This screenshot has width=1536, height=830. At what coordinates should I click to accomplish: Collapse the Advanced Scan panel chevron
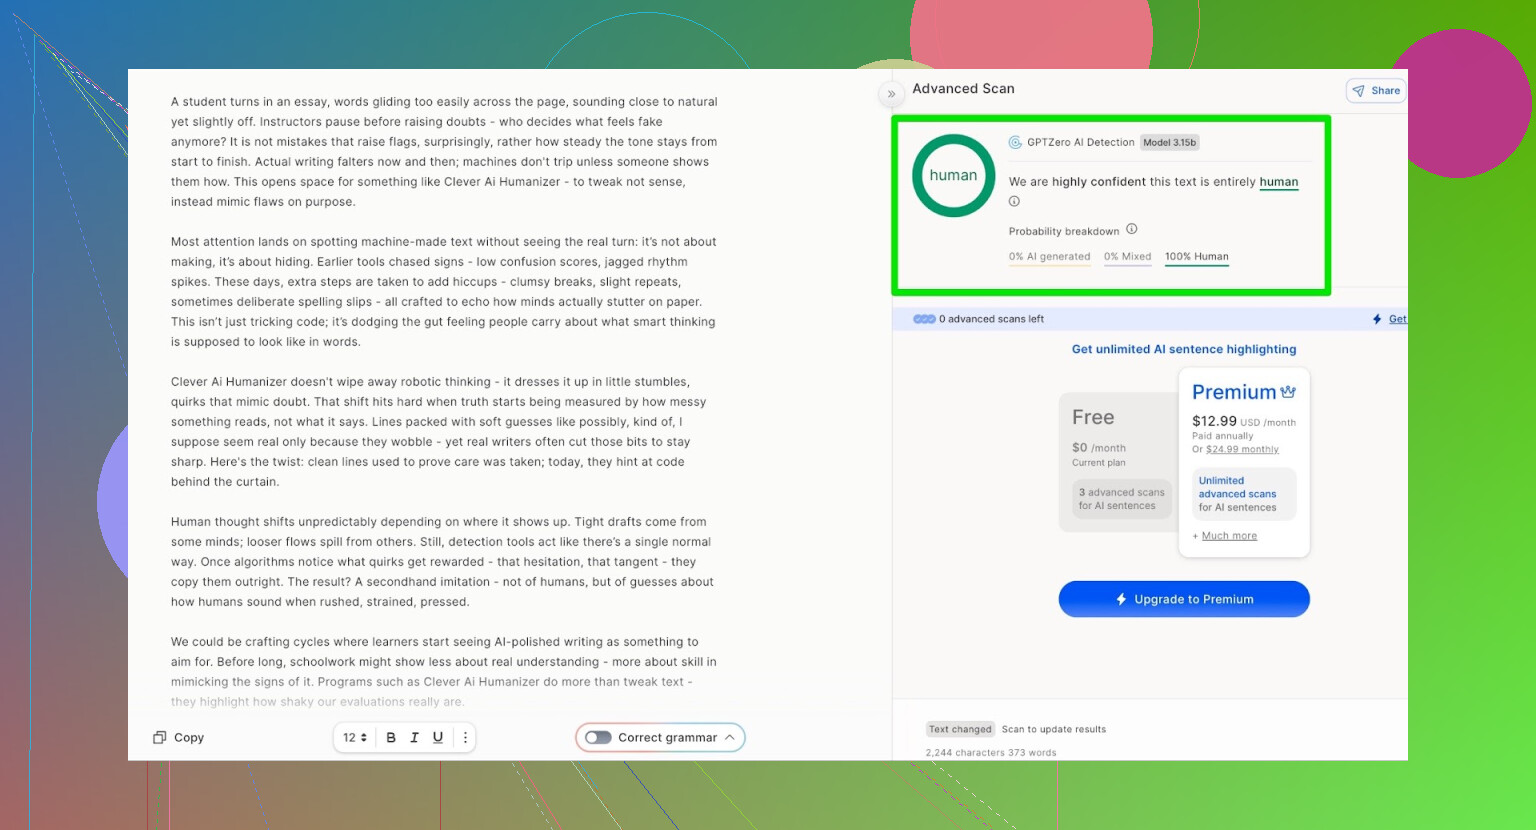(x=891, y=94)
